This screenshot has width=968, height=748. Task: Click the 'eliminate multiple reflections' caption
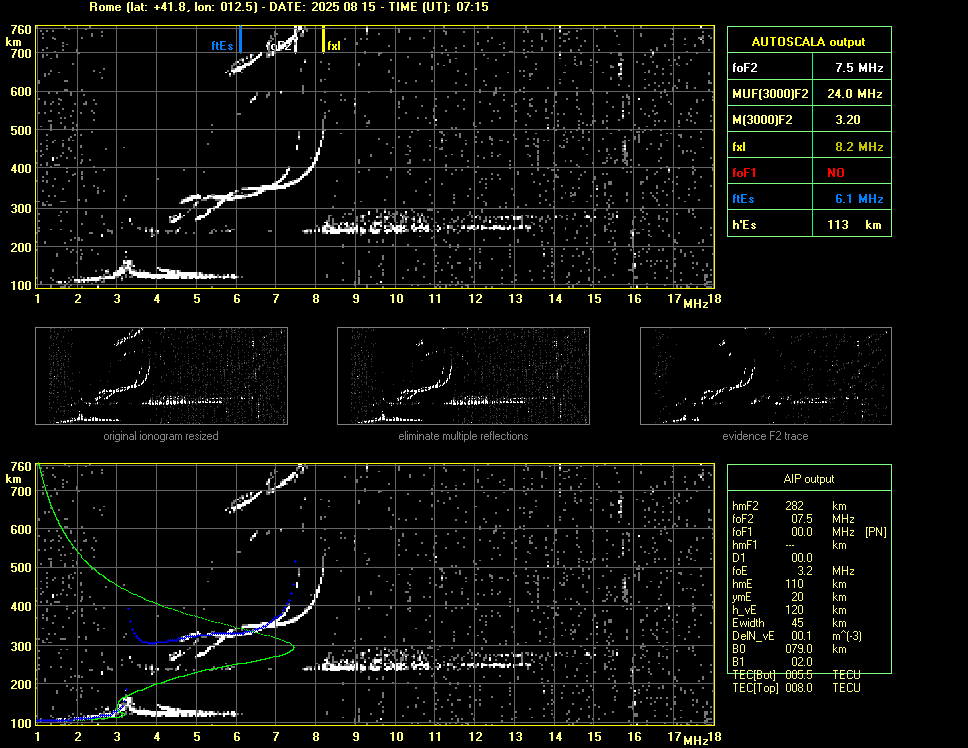[x=463, y=436]
